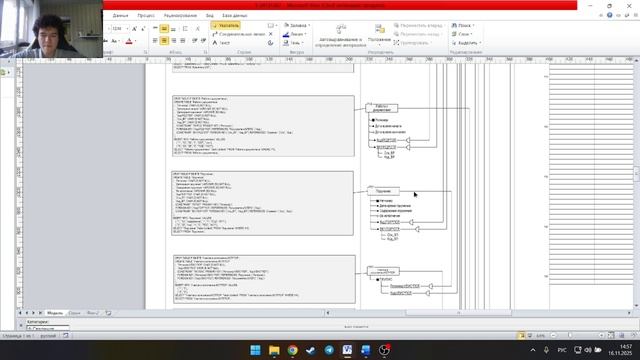Select the Рабочее расписание entity header
The width and height of the screenshot is (640, 360).
(382, 108)
